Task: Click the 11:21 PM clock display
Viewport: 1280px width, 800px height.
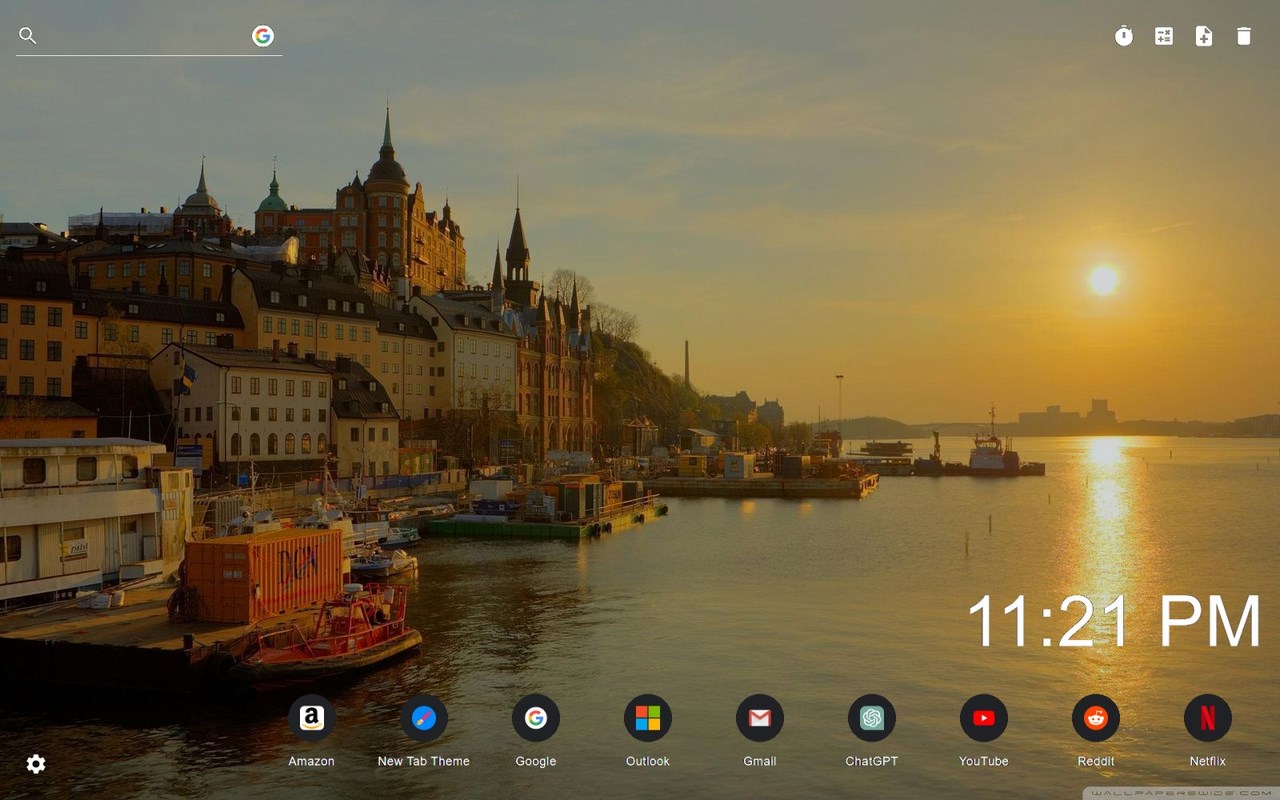Action: (x=1114, y=622)
